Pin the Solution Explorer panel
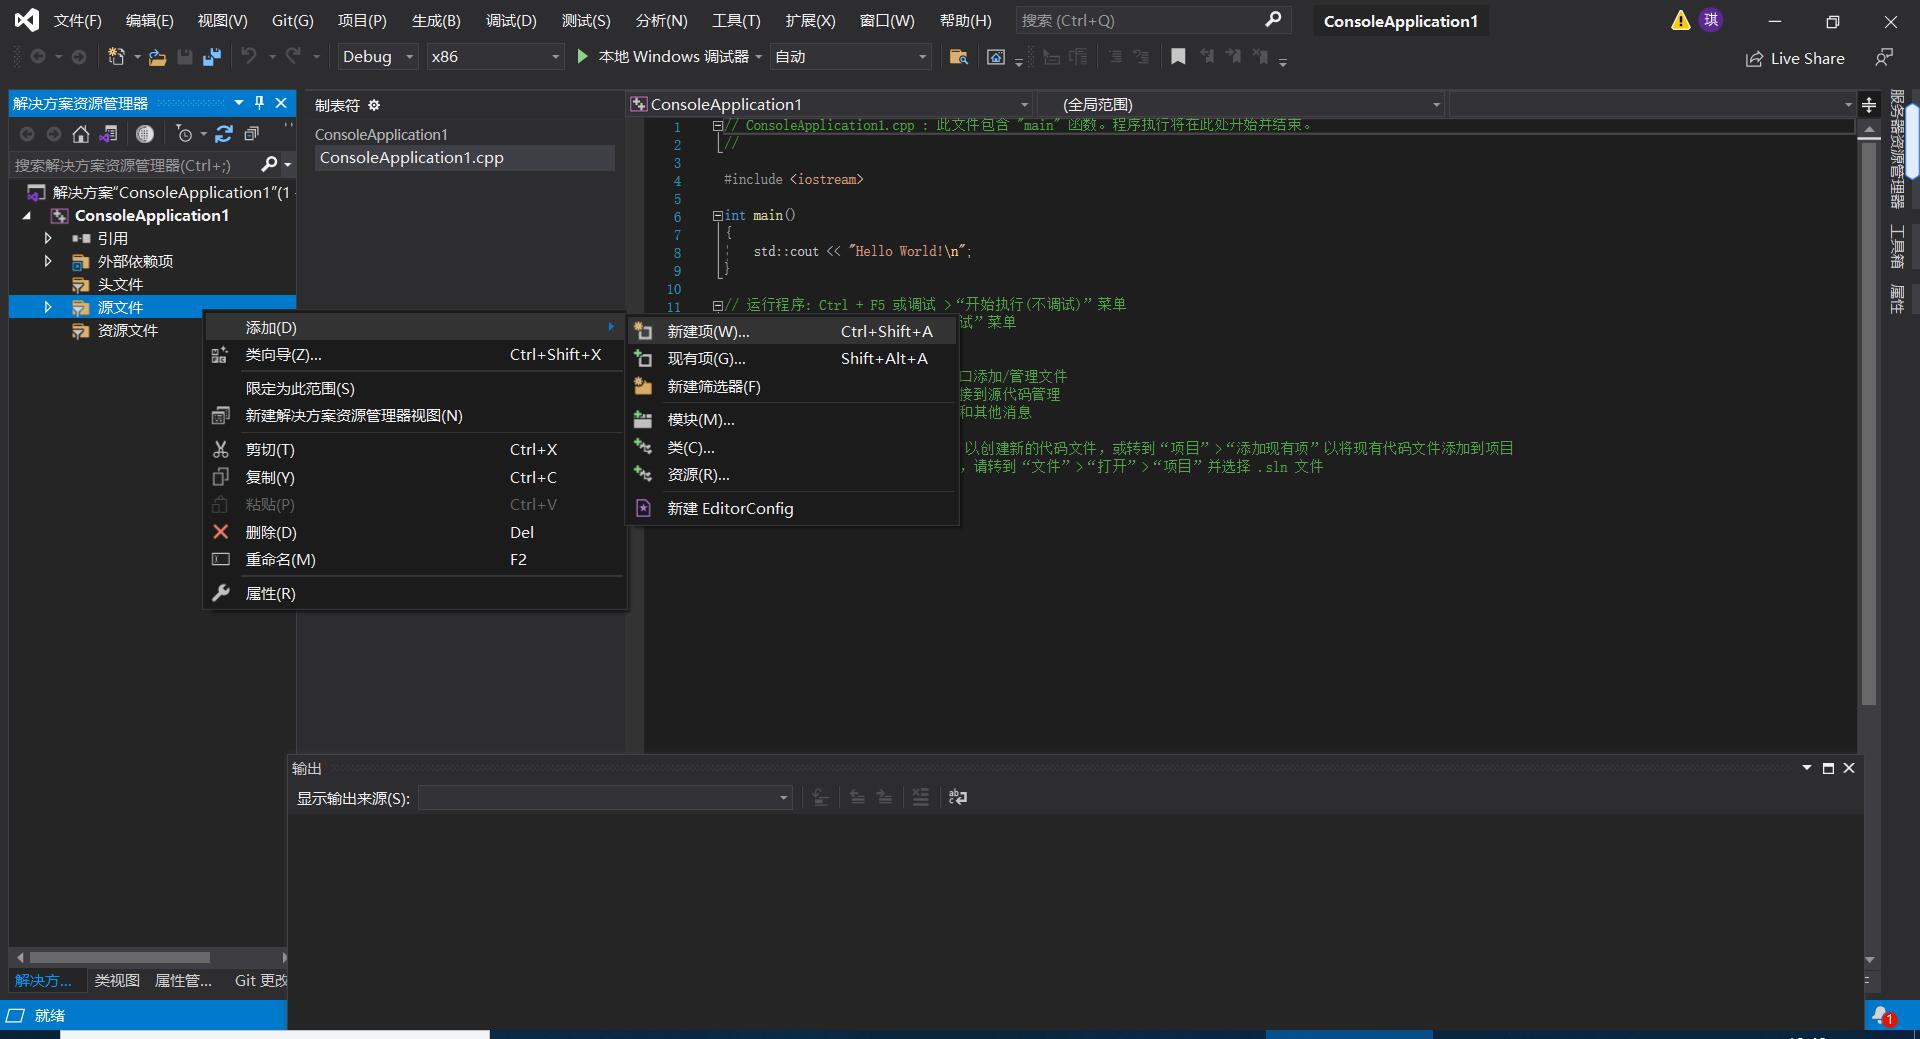Viewport: 1920px width, 1039px height. tap(258, 103)
